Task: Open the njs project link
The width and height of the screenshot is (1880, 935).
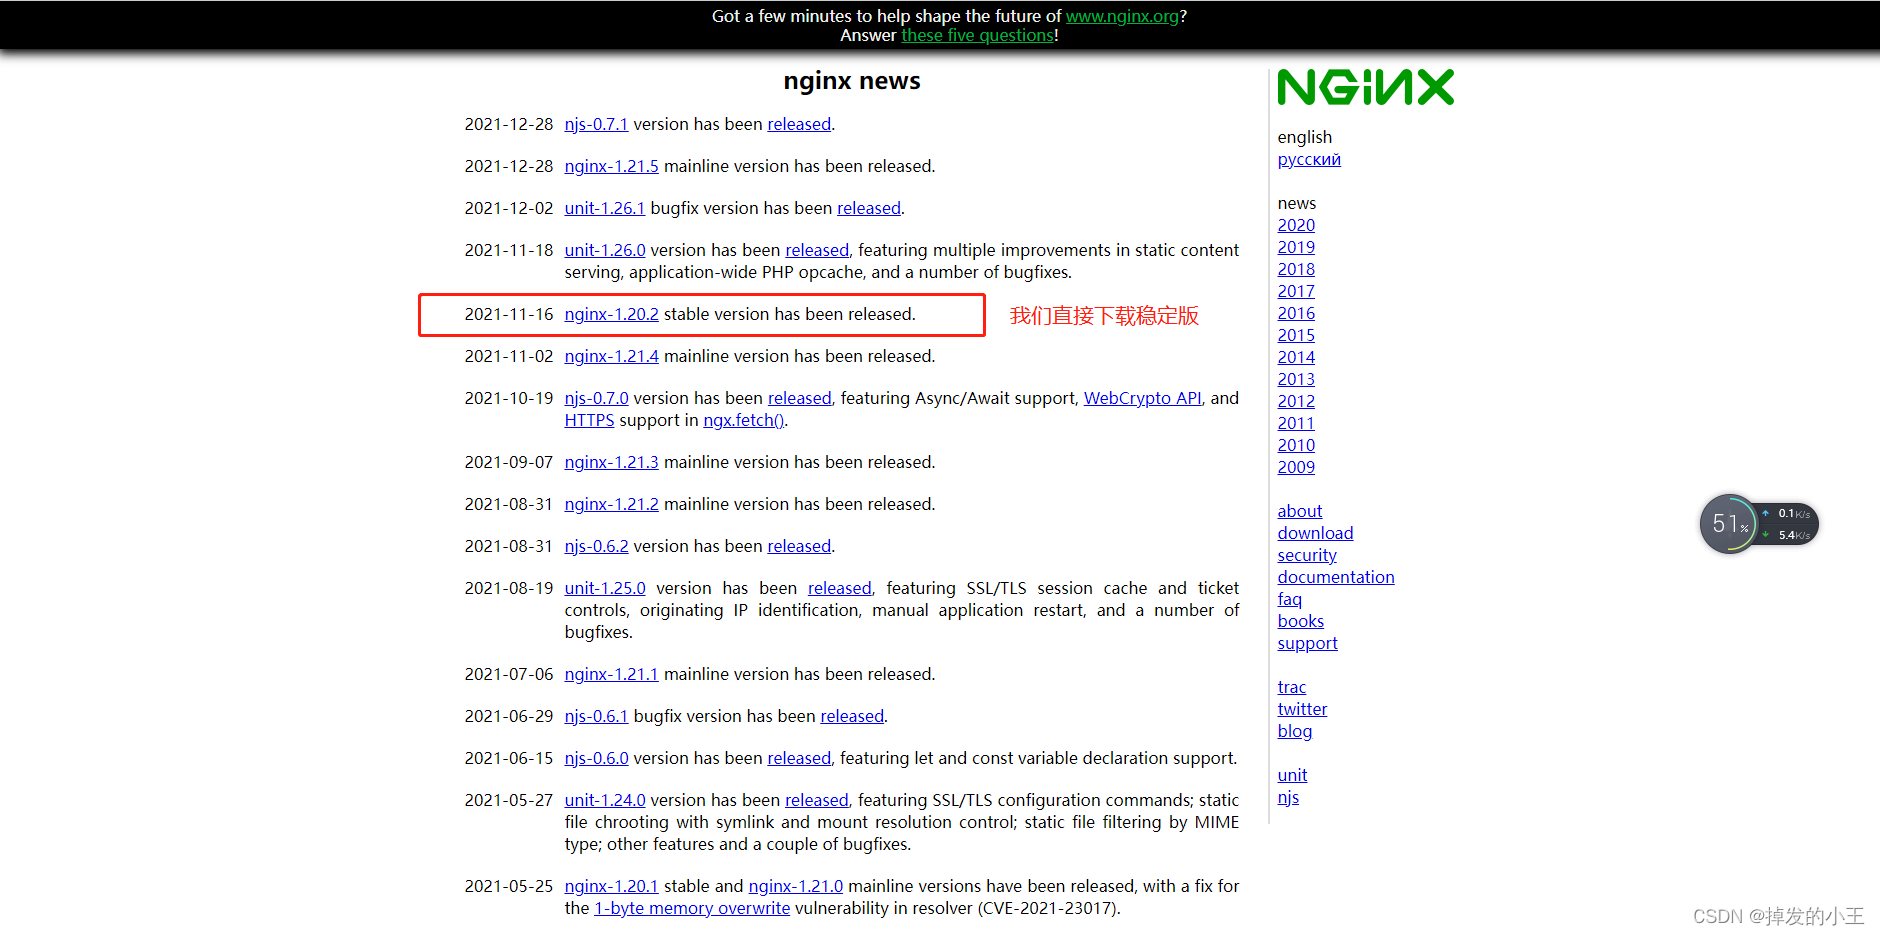Action: coord(1288,797)
